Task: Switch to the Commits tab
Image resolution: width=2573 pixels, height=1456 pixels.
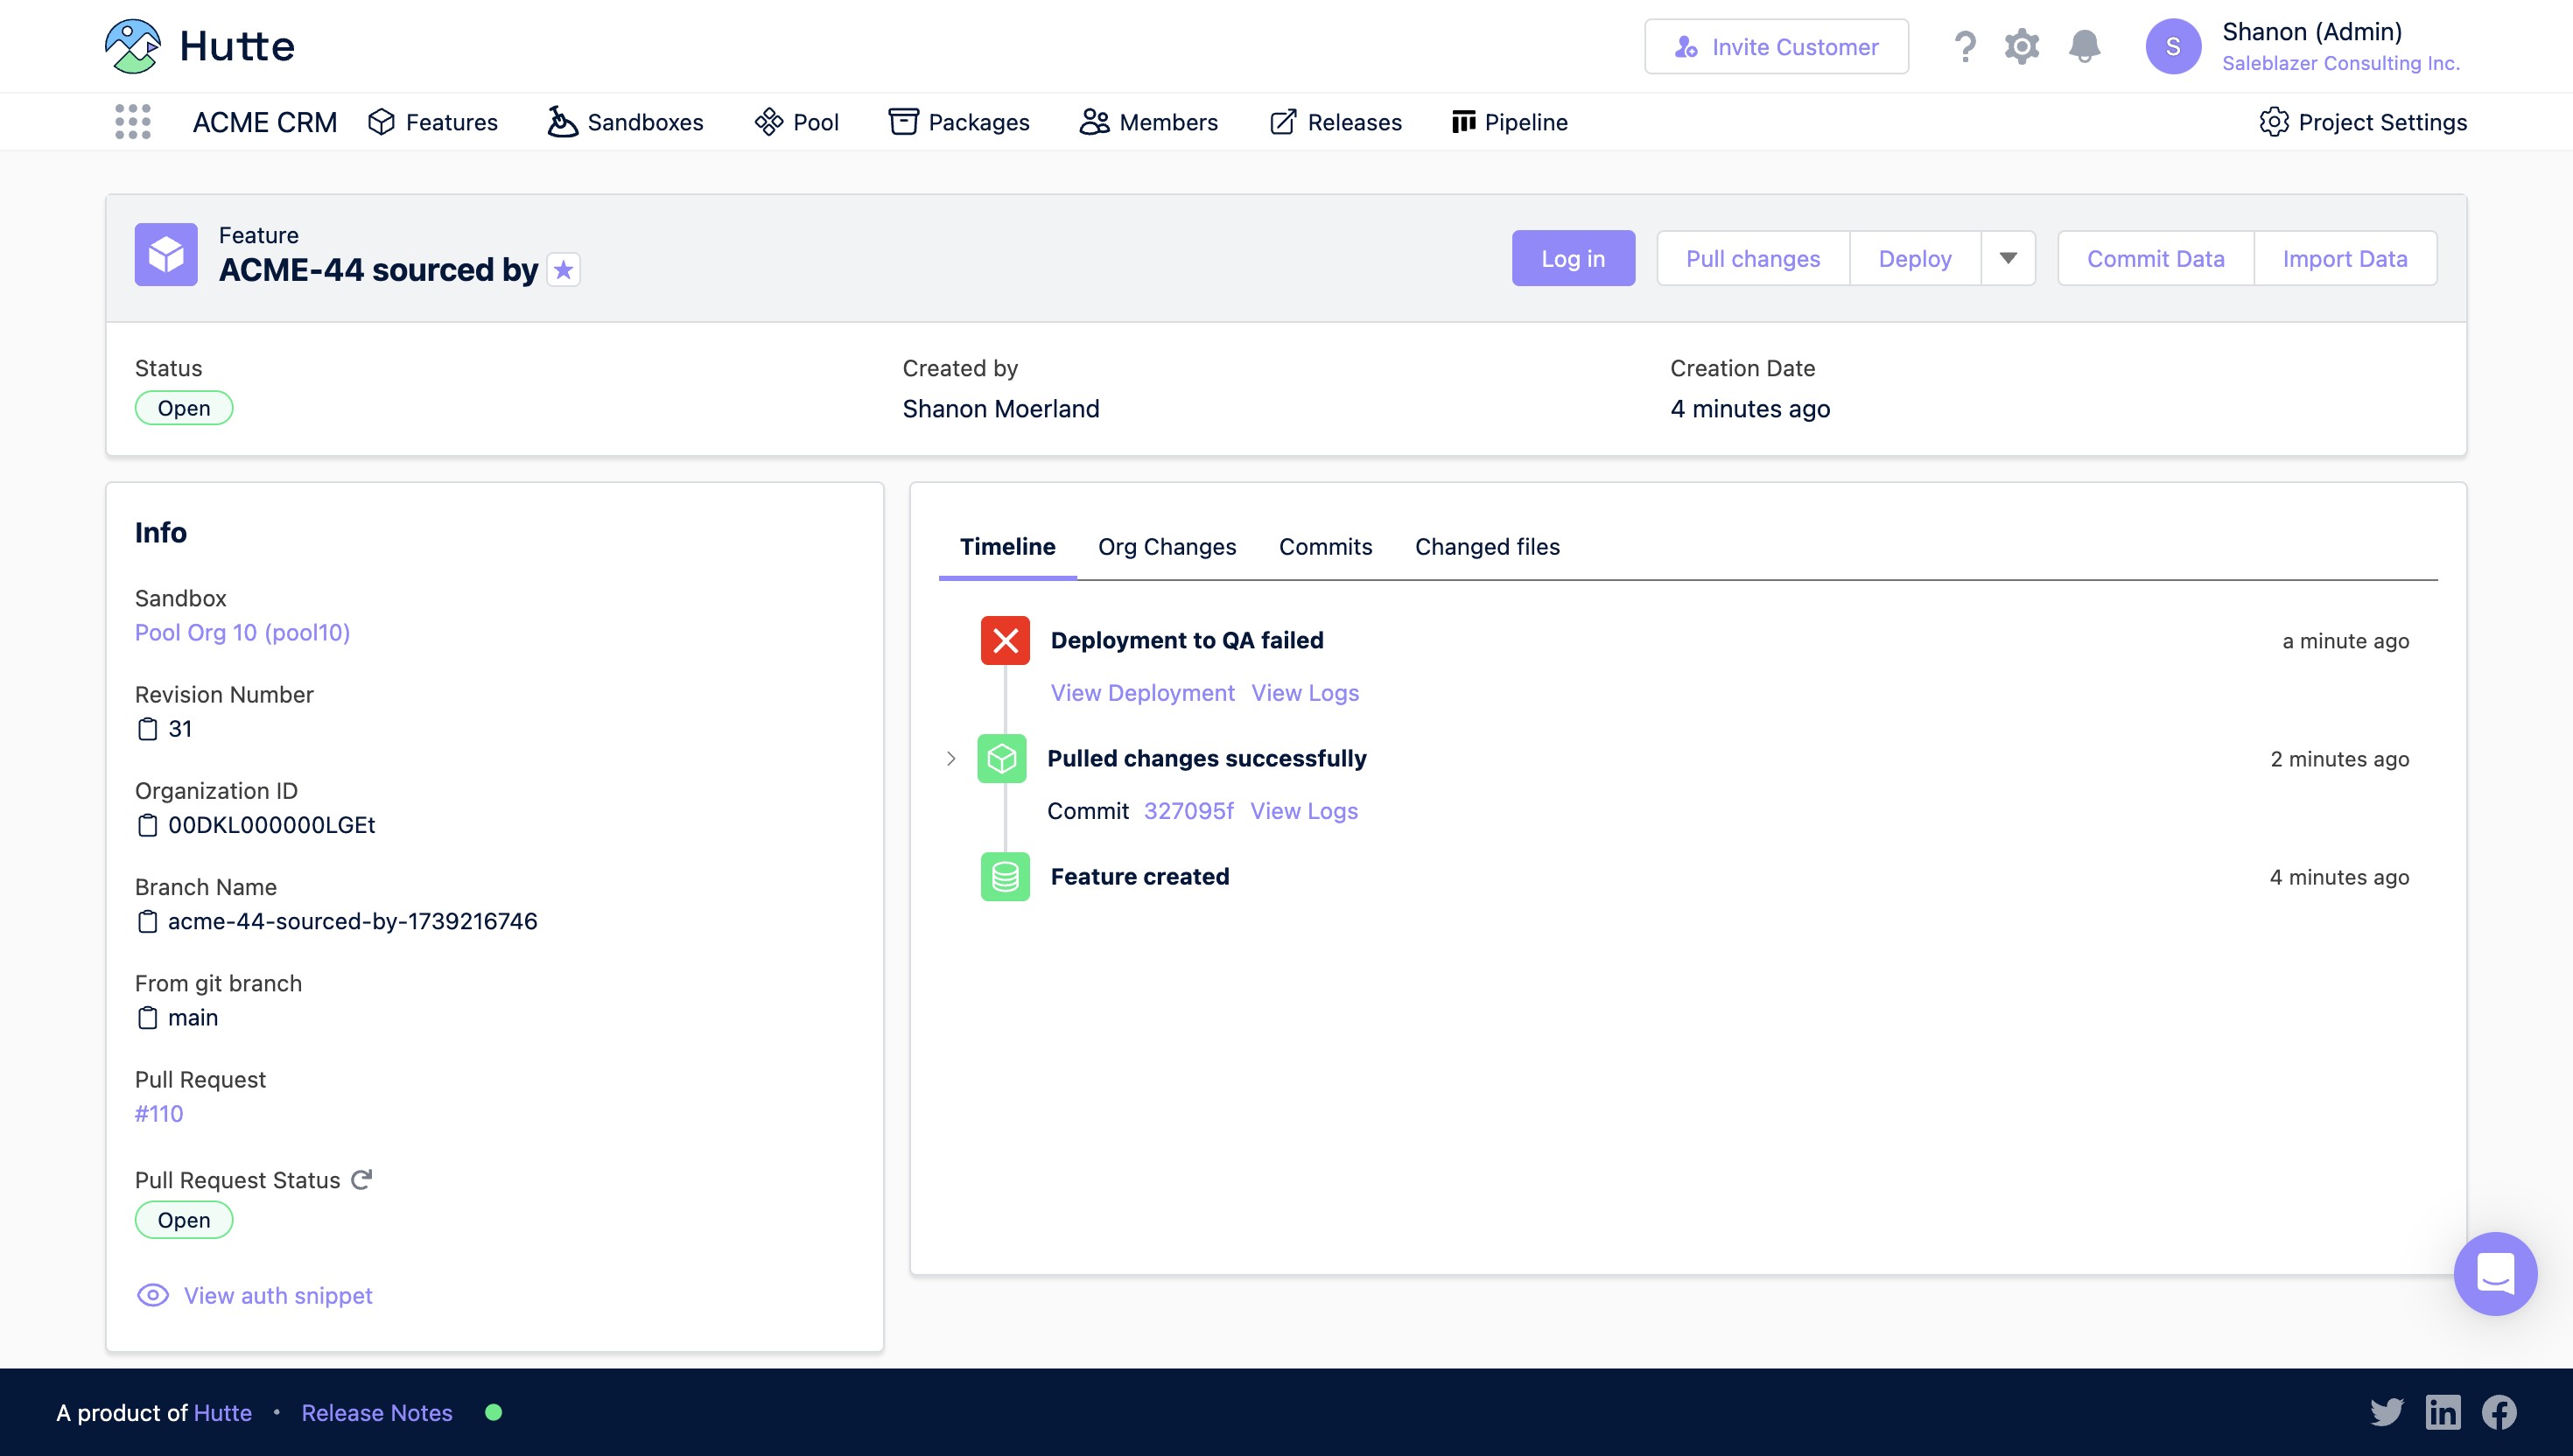Action: (x=1325, y=547)
